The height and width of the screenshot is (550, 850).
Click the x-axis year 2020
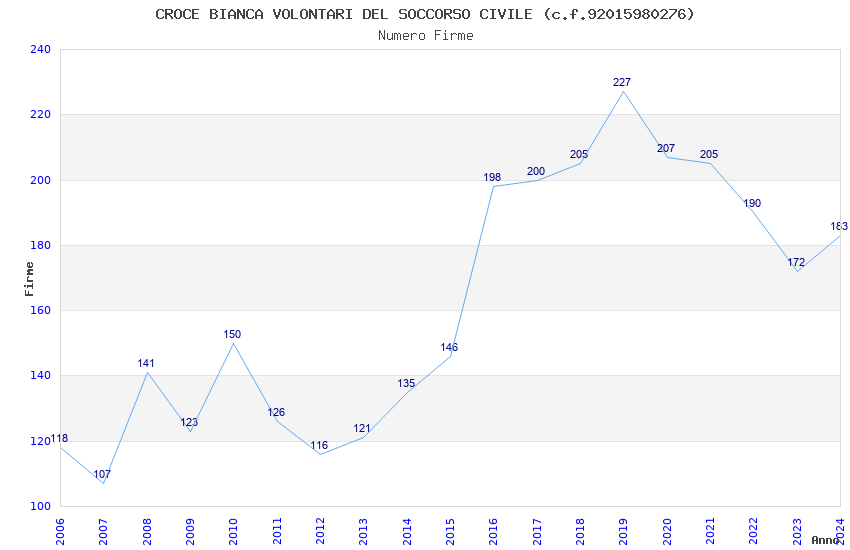(x=667, y=531)
